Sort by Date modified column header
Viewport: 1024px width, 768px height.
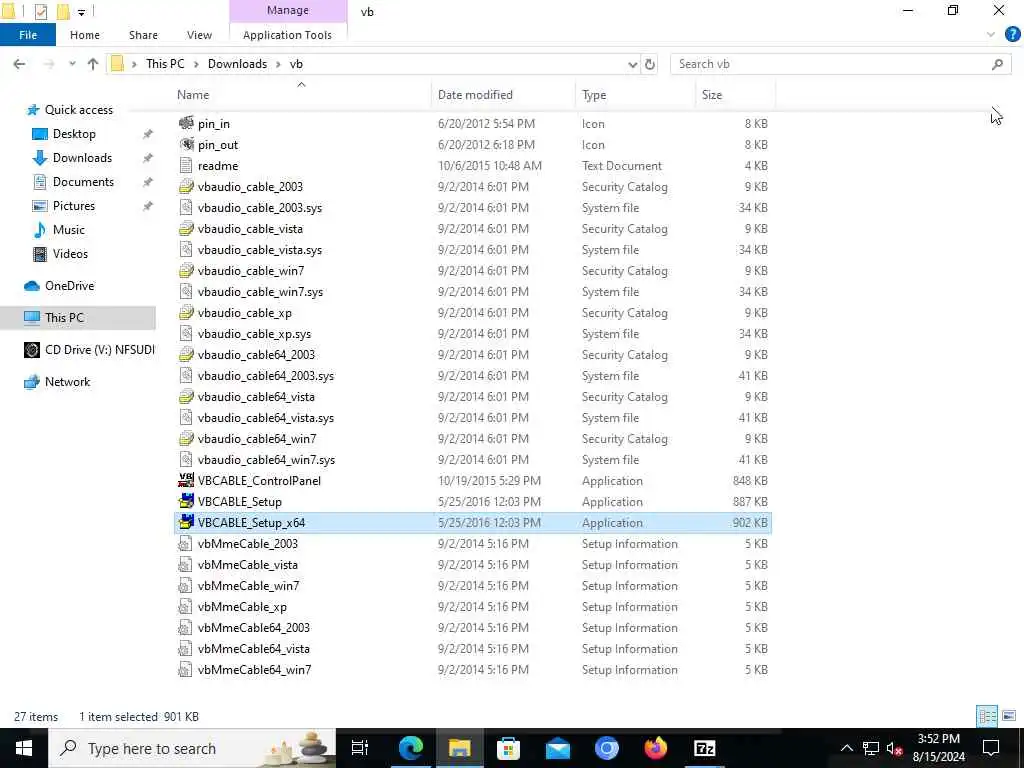point(475,95)
